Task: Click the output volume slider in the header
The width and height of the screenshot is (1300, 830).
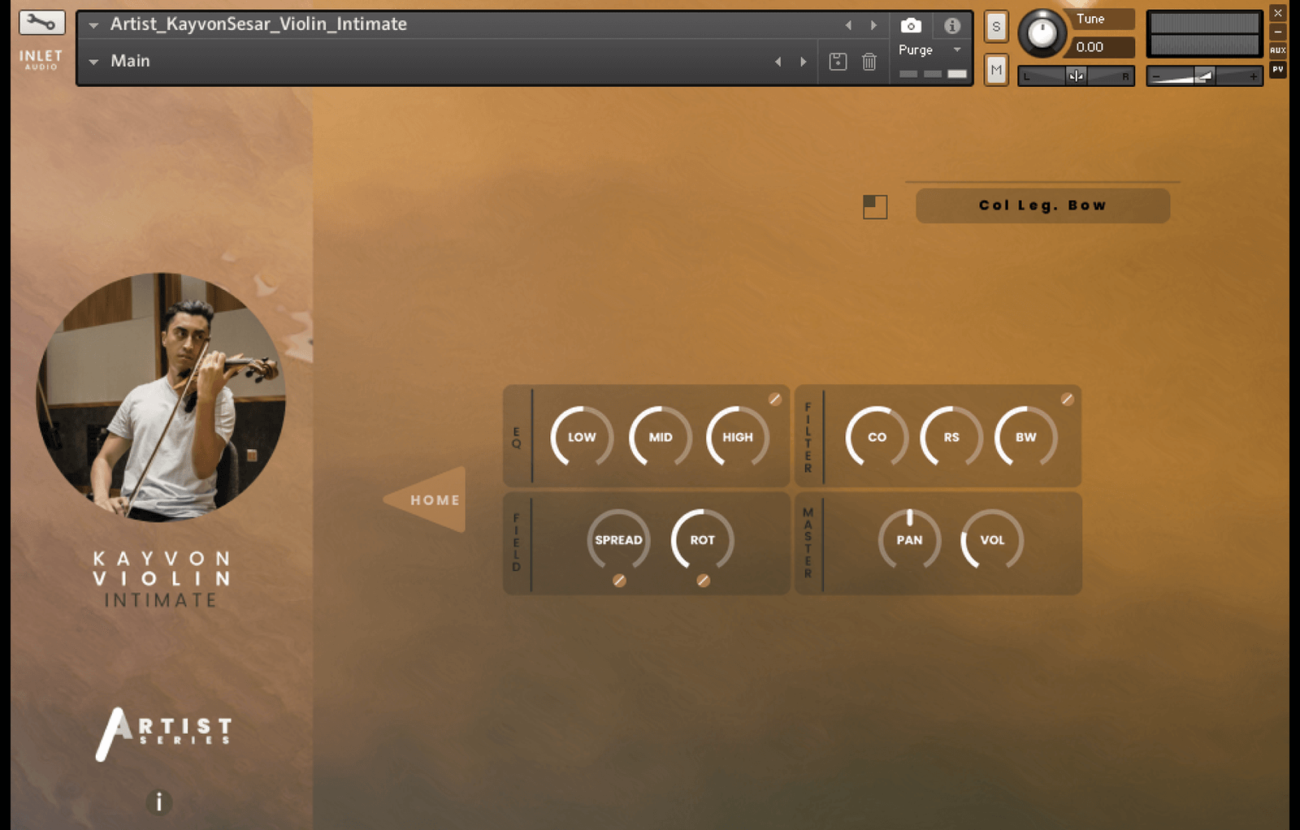Action: click(1204, 76)
